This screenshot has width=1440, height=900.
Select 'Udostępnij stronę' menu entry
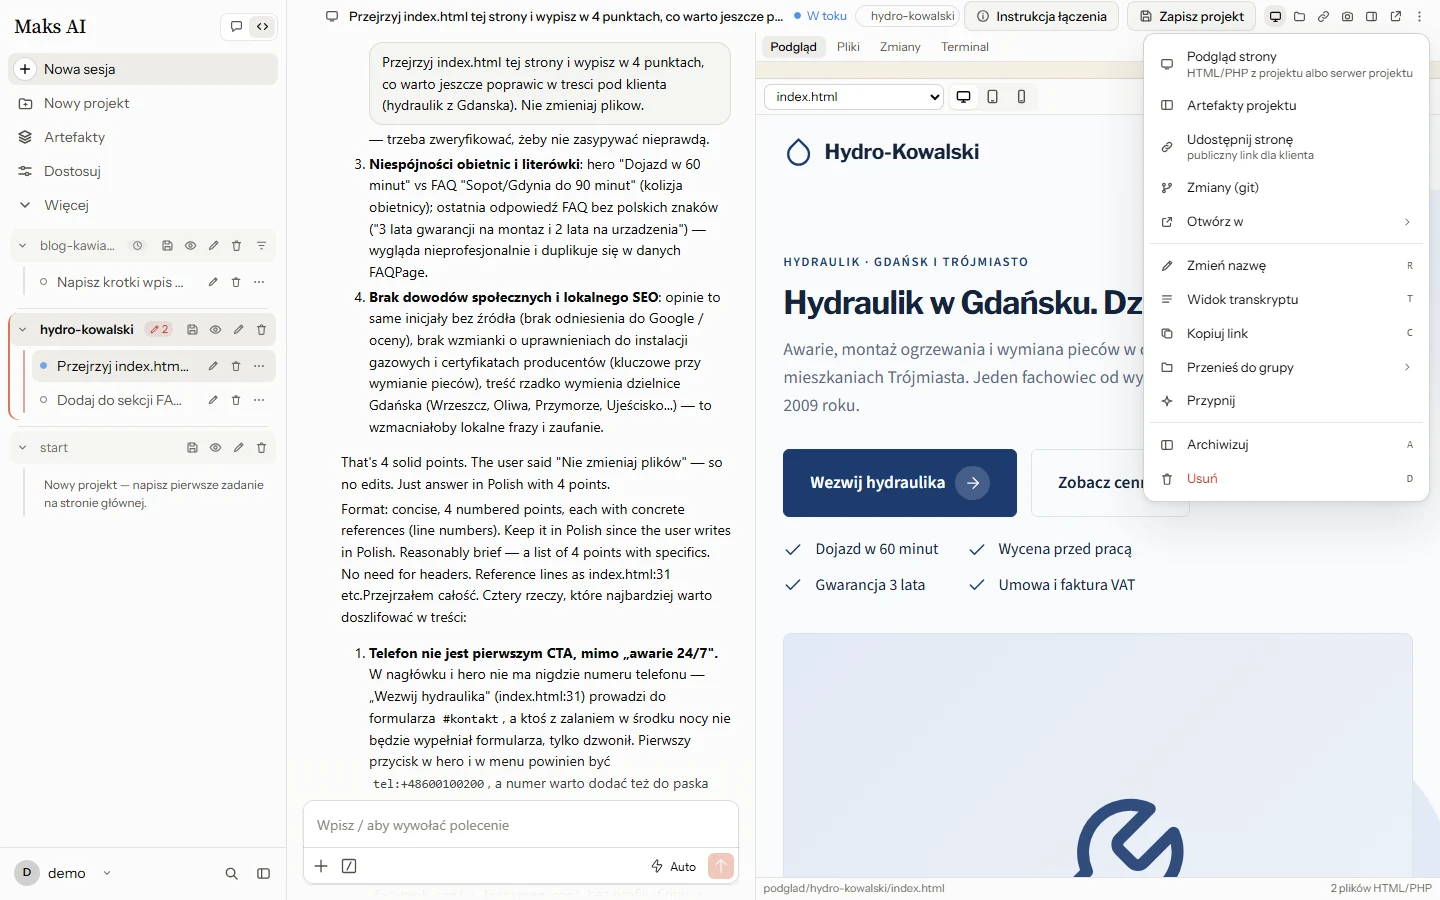coord(1286,147)
